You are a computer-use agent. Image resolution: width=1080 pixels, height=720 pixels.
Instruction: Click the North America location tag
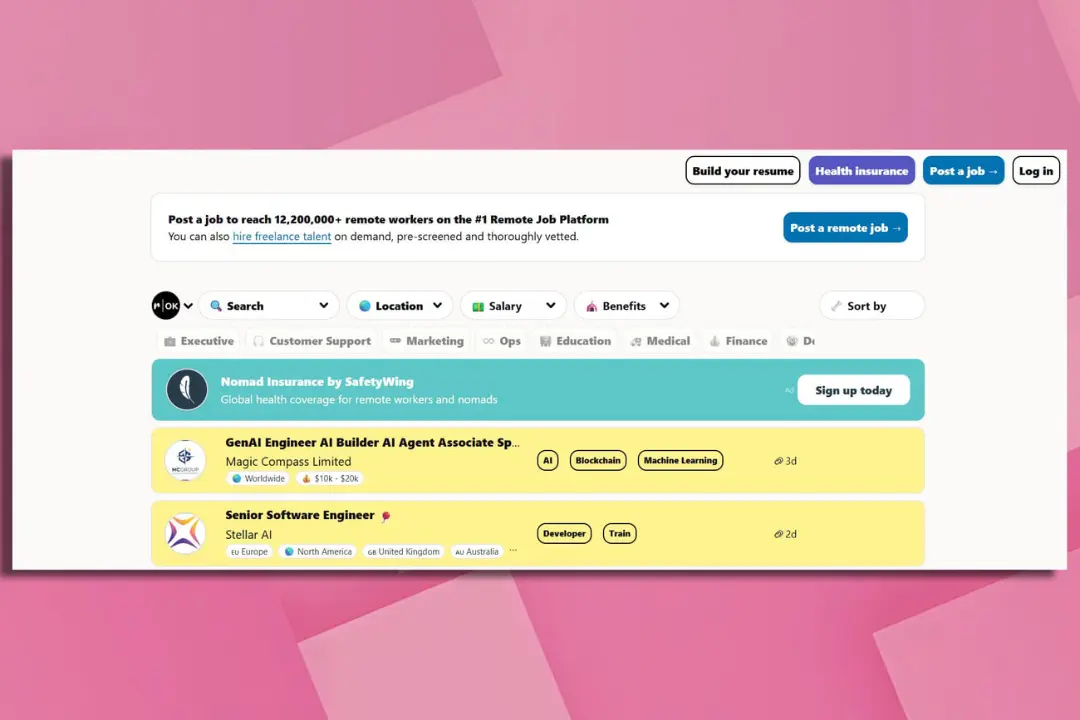tap(318, 552)
